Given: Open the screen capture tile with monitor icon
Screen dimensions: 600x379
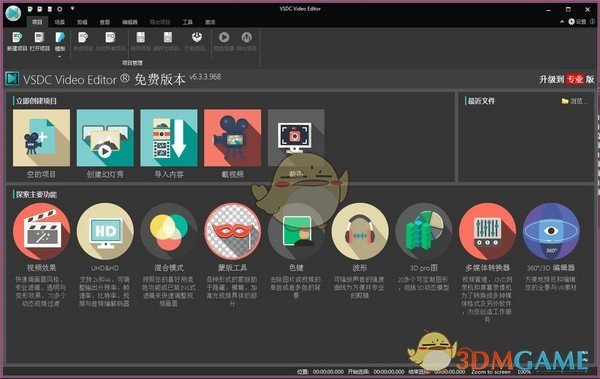Looking at the screenshot, I should [296, 138].
